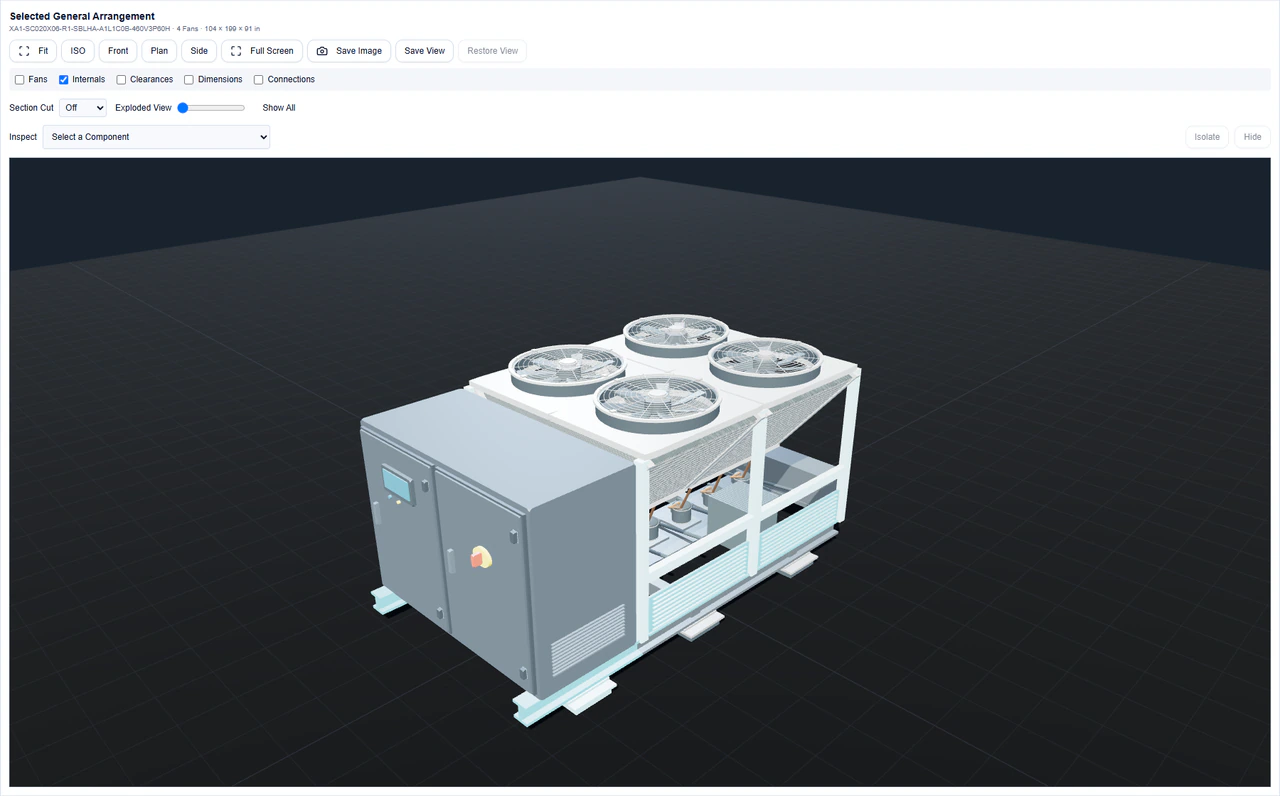Open the Inspect component dropdown
The width and height of the screenshot is (1280, 796).
pyautogui.click(x=157, y=137)
